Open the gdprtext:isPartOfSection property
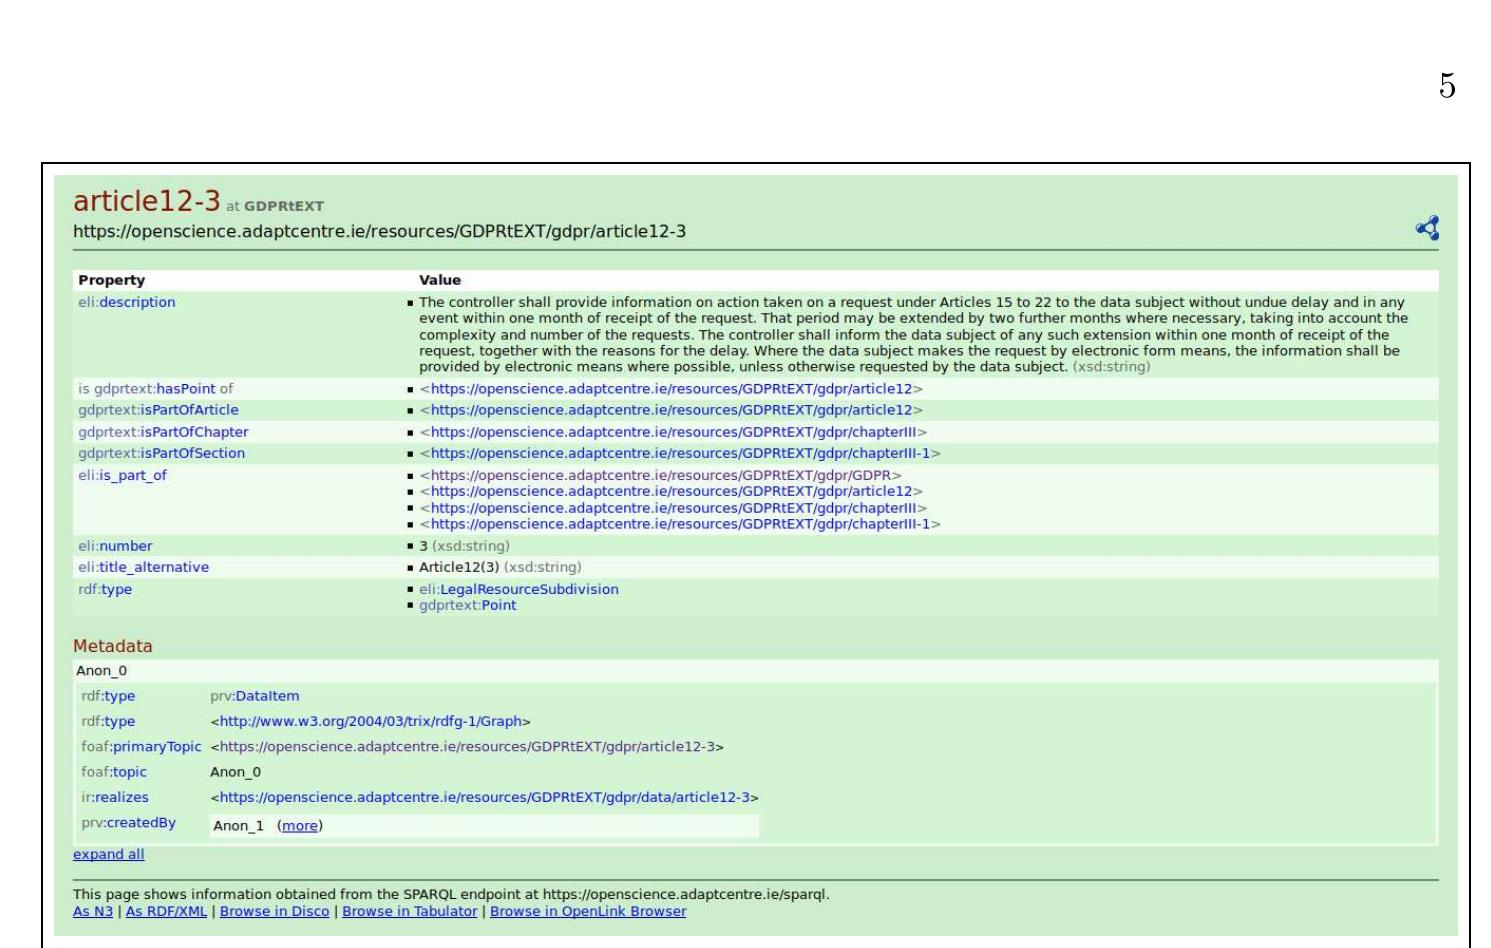This screenshot has height=948, width=1491. [192, 453]
